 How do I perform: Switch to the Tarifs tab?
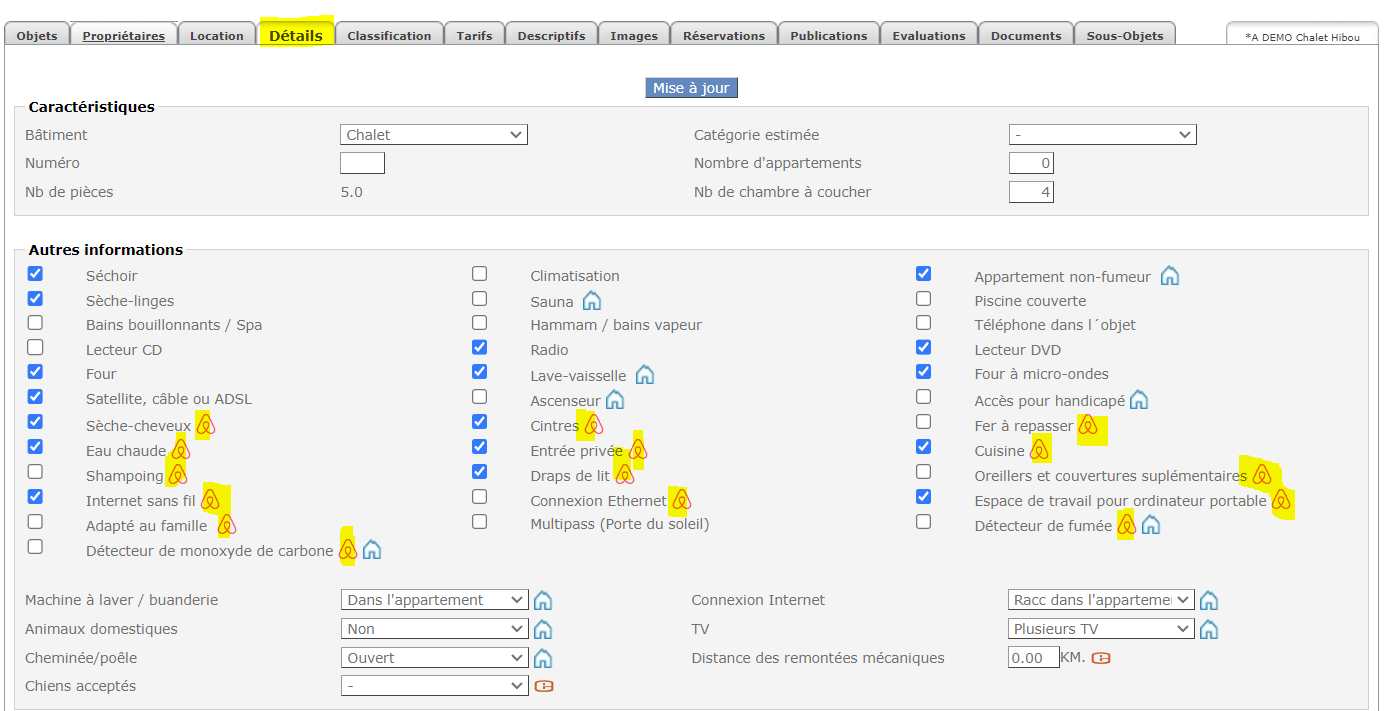474,36
